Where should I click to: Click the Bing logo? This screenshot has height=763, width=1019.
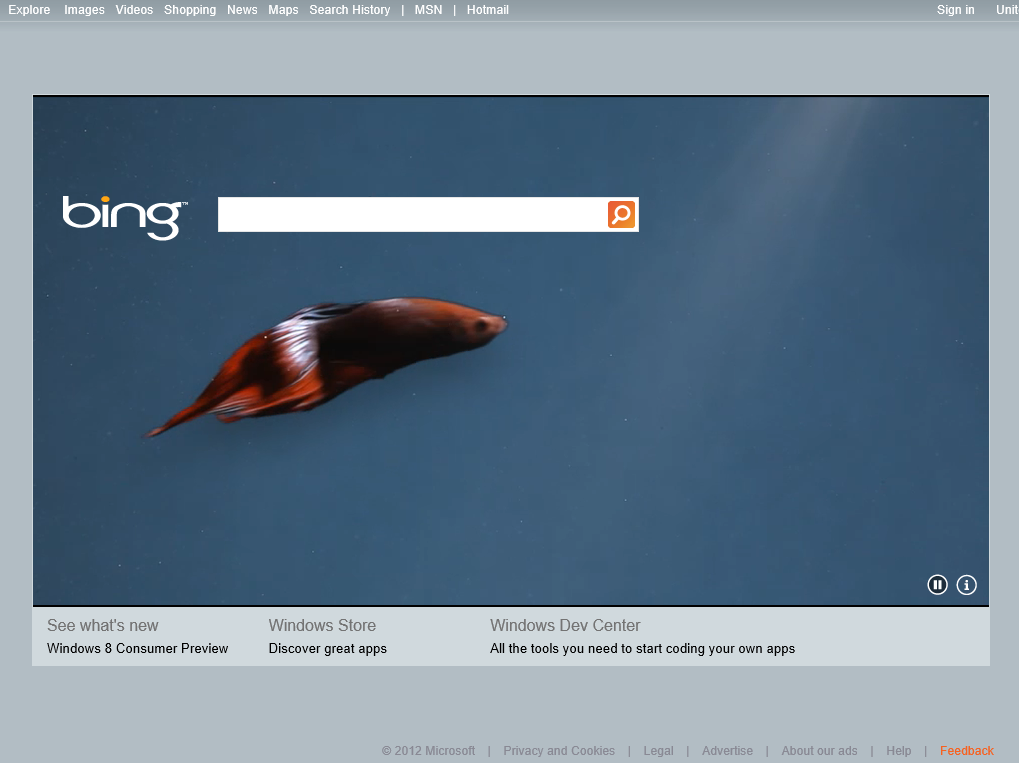pos(122,216)
